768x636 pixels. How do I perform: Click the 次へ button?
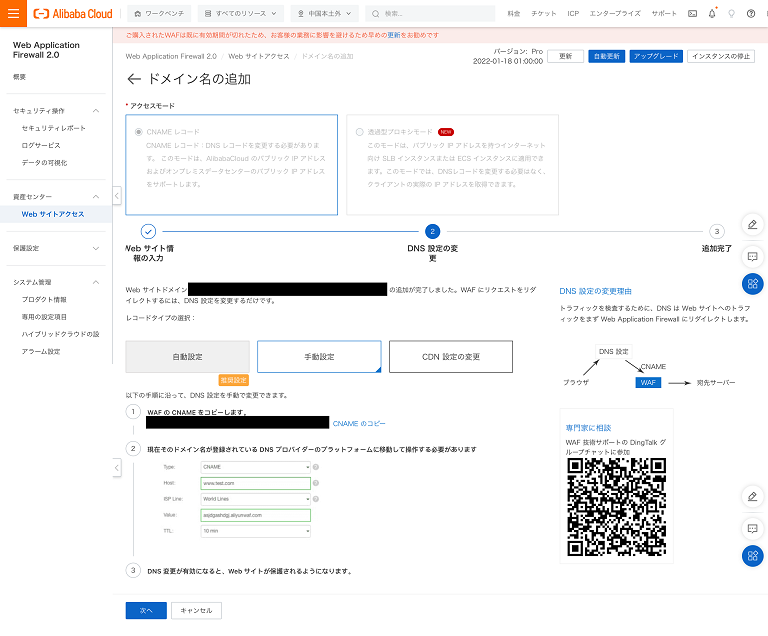(x=146, y=610)
